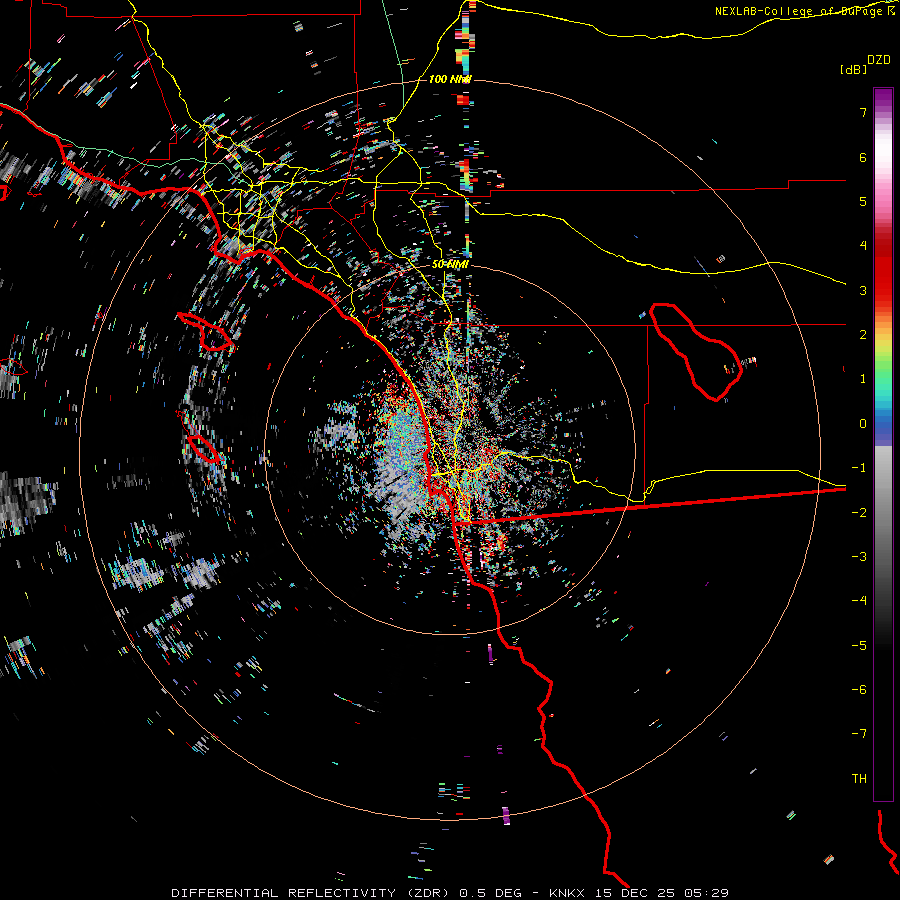Click the TH threshold label on legend
Viewport: 900px width, 900px height.
(x=859, y=779)
